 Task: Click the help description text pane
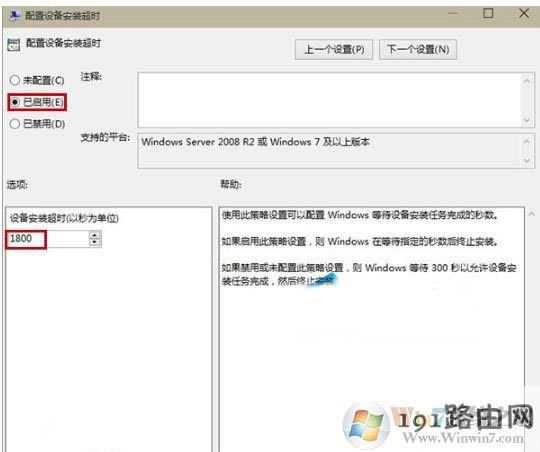point(371,329)
